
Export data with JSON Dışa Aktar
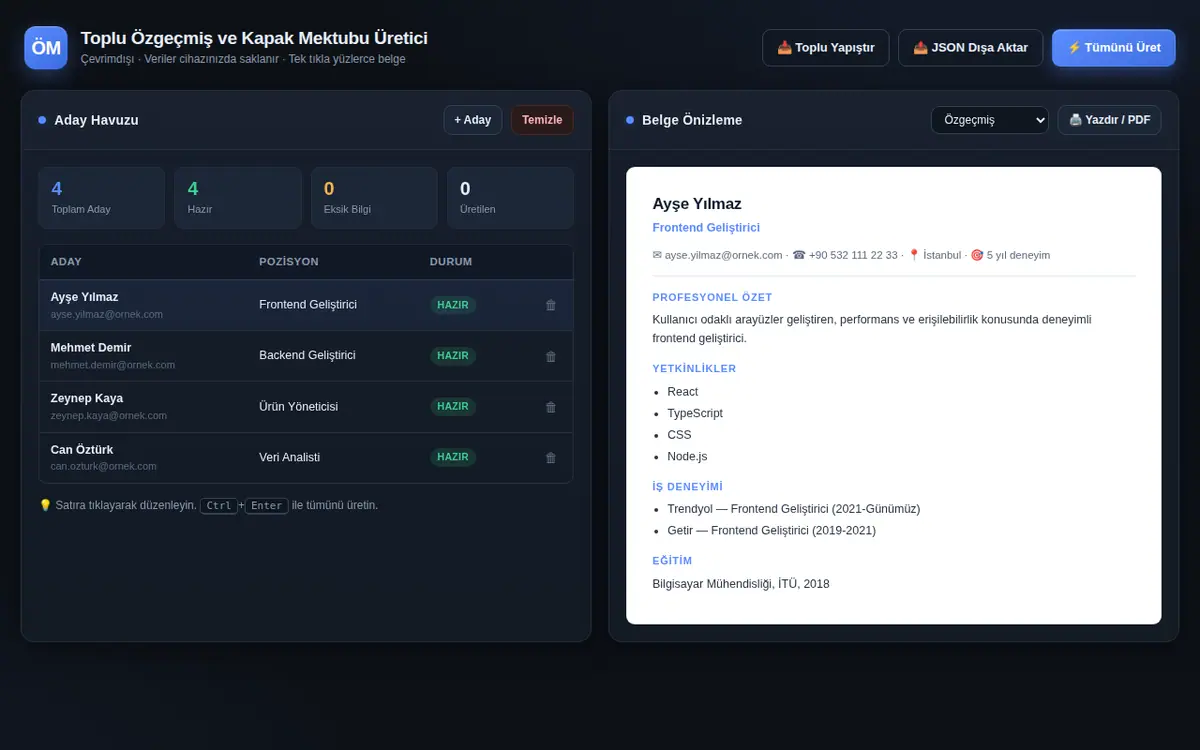point(971,48)
